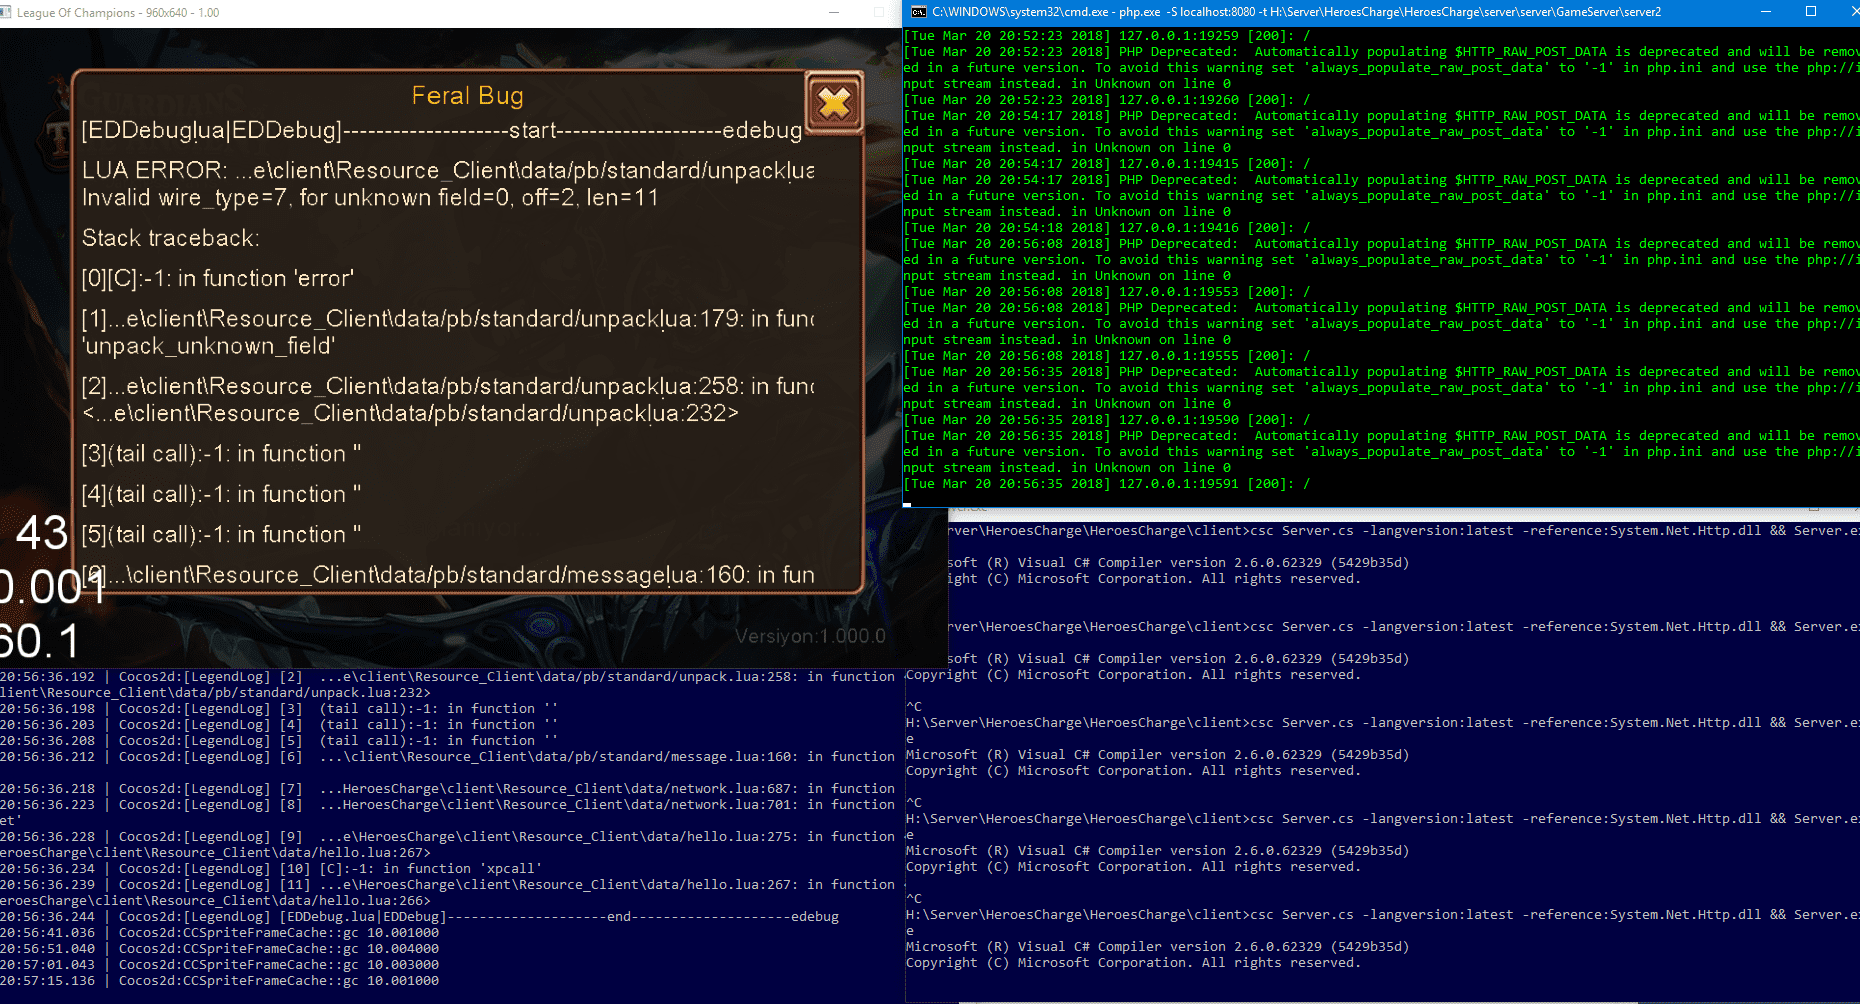Select dialog stack entry [2] unpack.lua:258
1860x1004 pixels.
(x=448, y=386)
